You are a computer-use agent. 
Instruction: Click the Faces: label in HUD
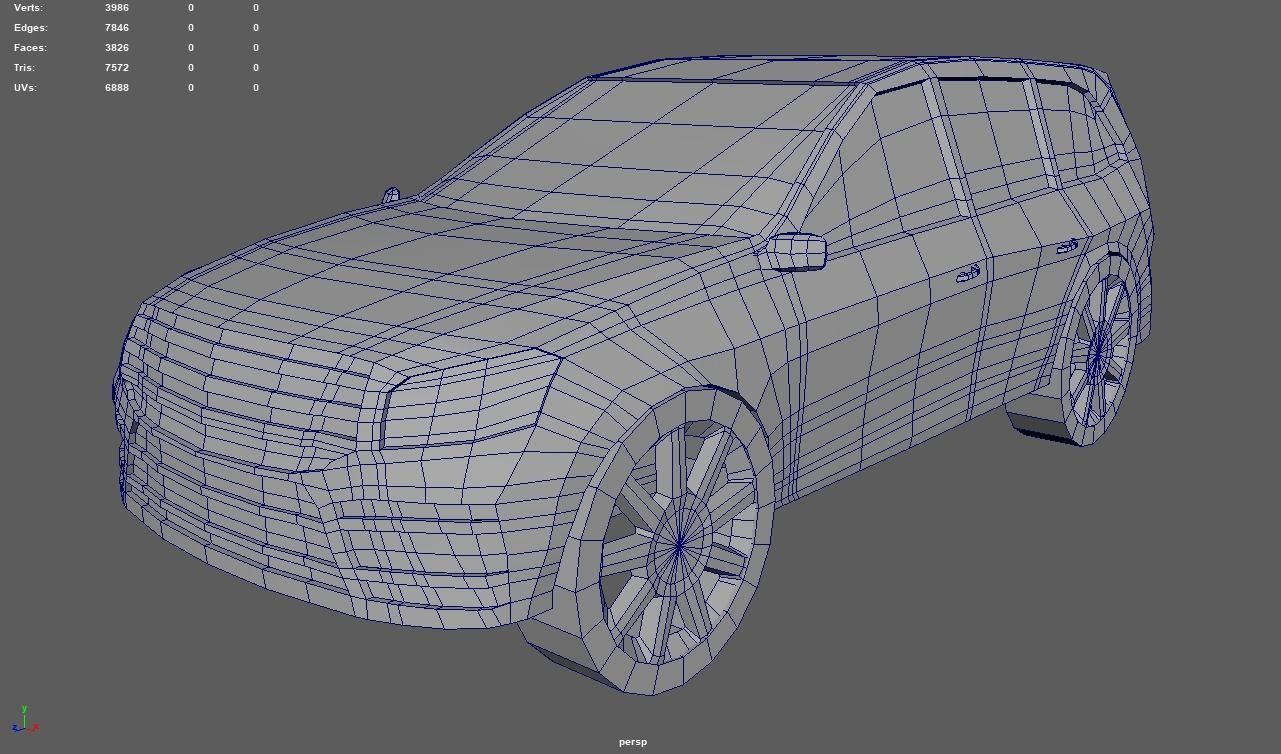click(30, 47)
